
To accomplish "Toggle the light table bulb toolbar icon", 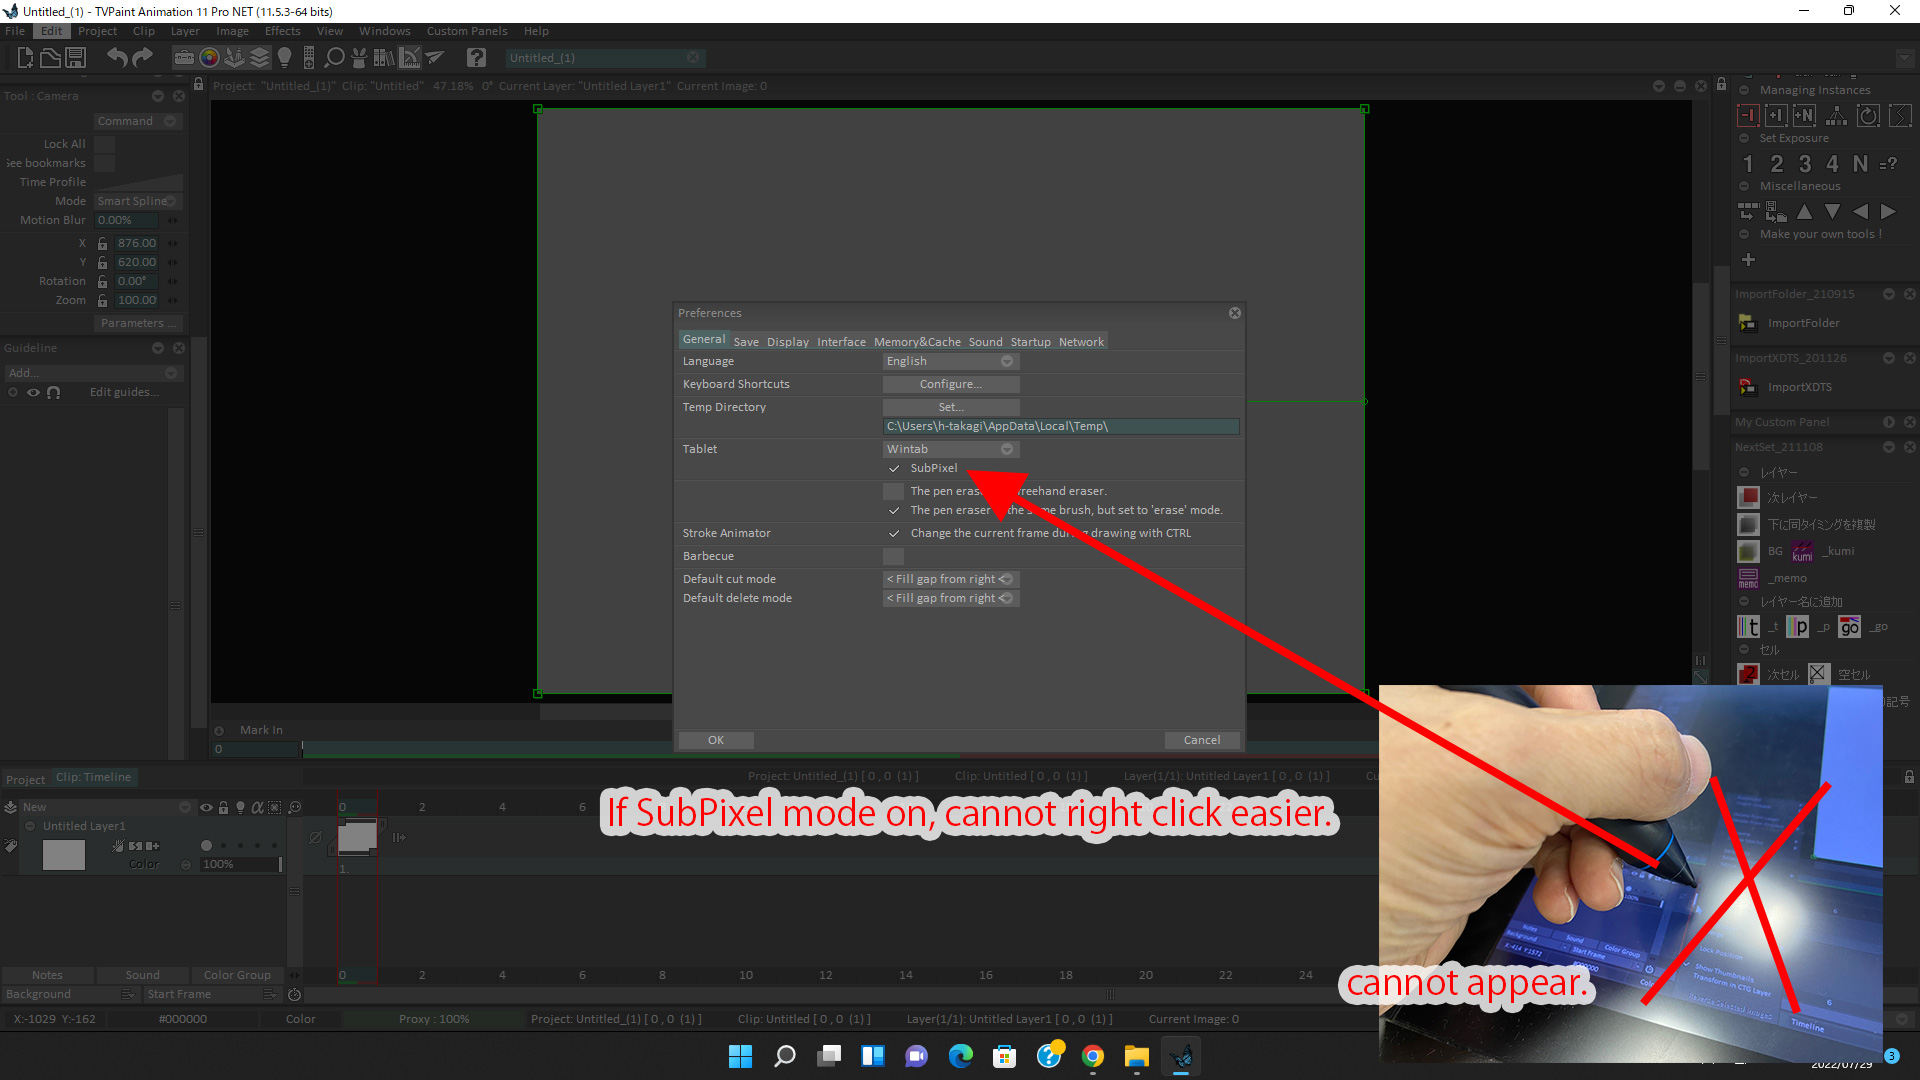I will point(284,58).
